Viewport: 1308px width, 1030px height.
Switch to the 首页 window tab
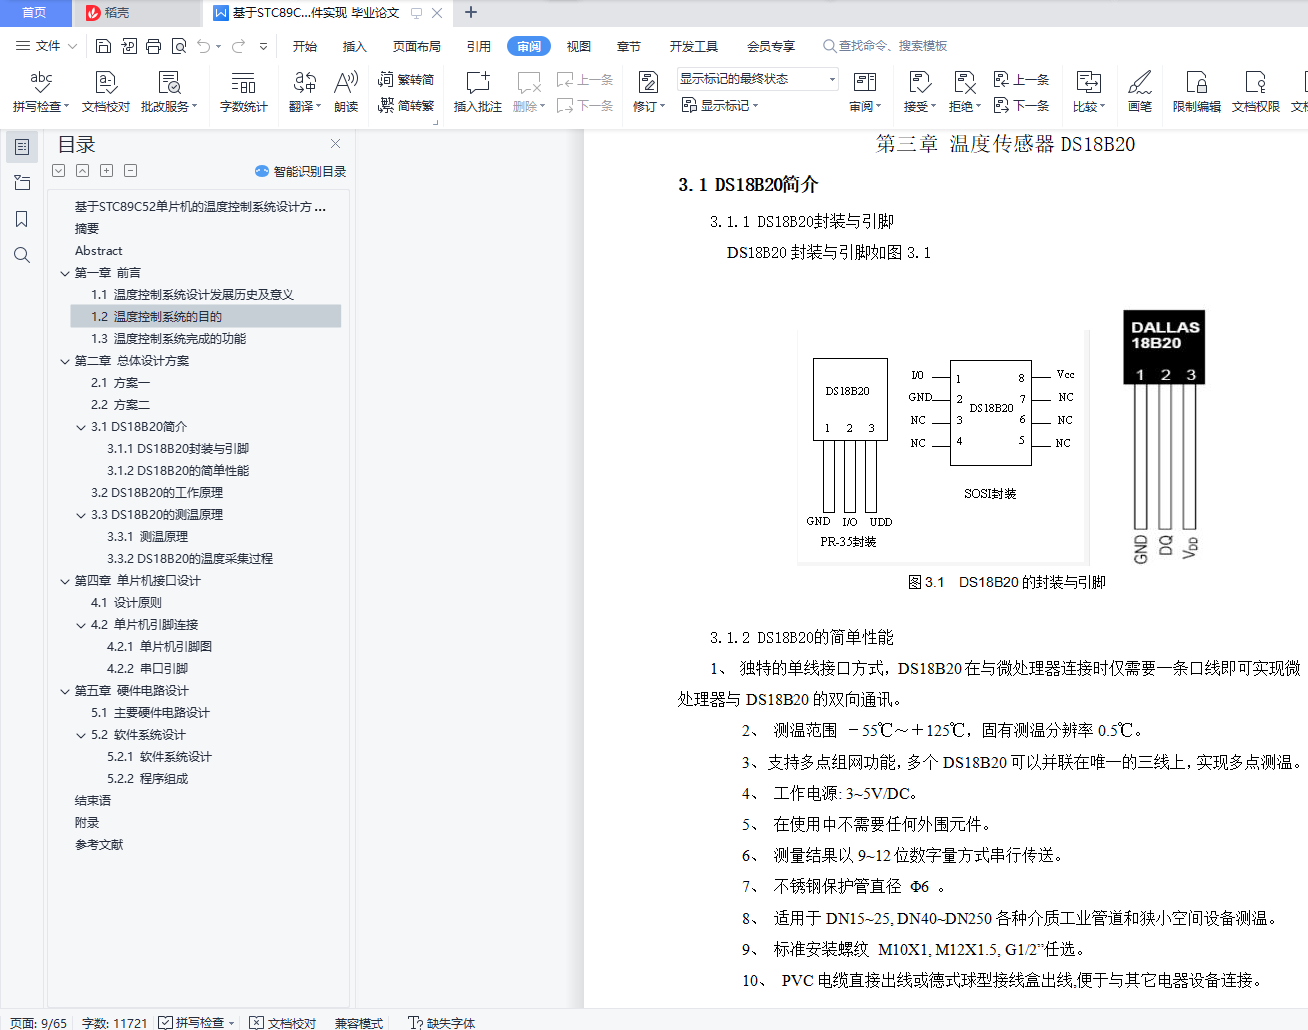tap(35, 13)
